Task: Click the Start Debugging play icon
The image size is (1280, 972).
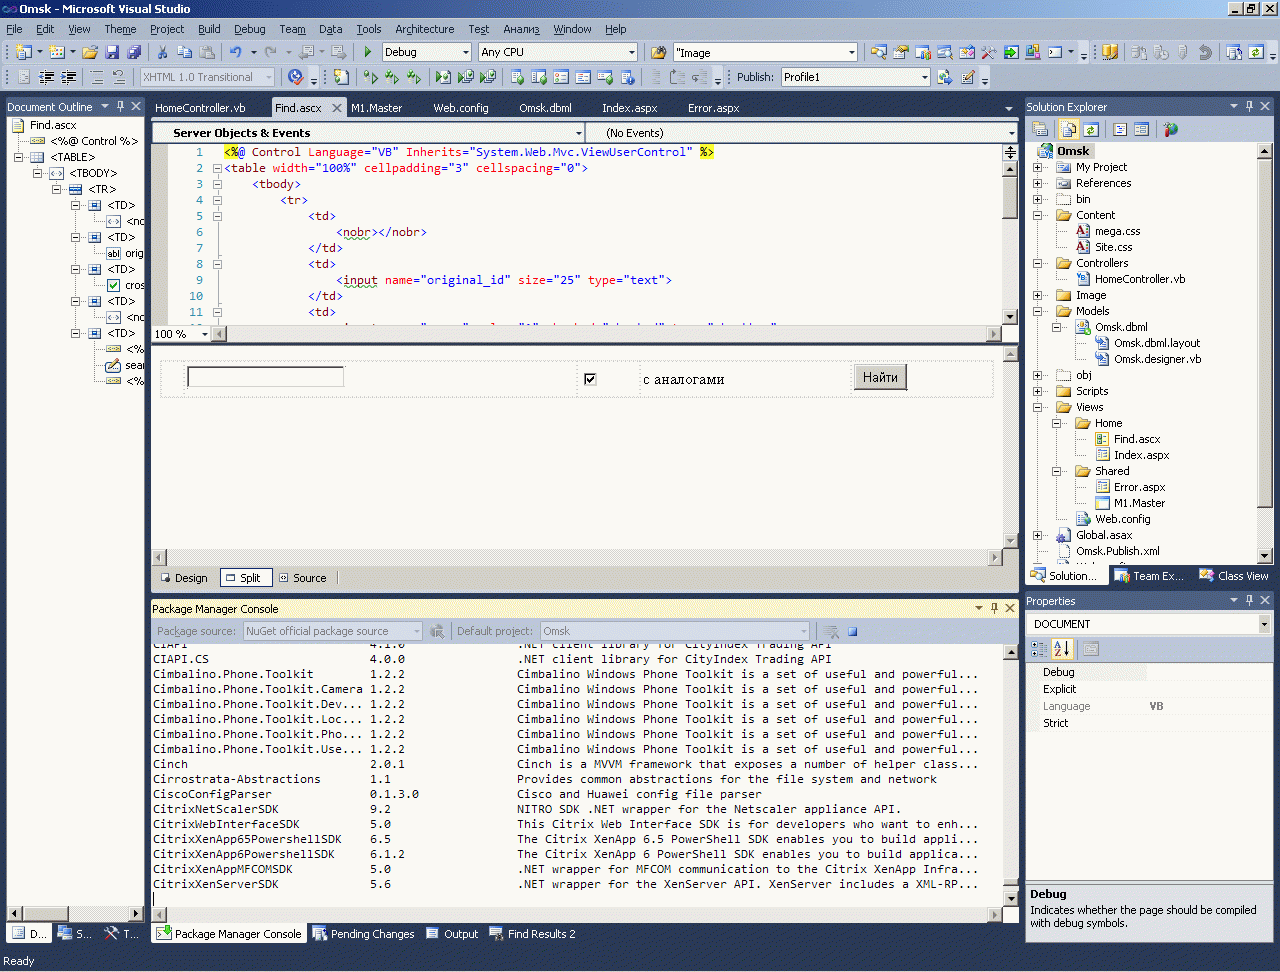Action: (368, 52)
